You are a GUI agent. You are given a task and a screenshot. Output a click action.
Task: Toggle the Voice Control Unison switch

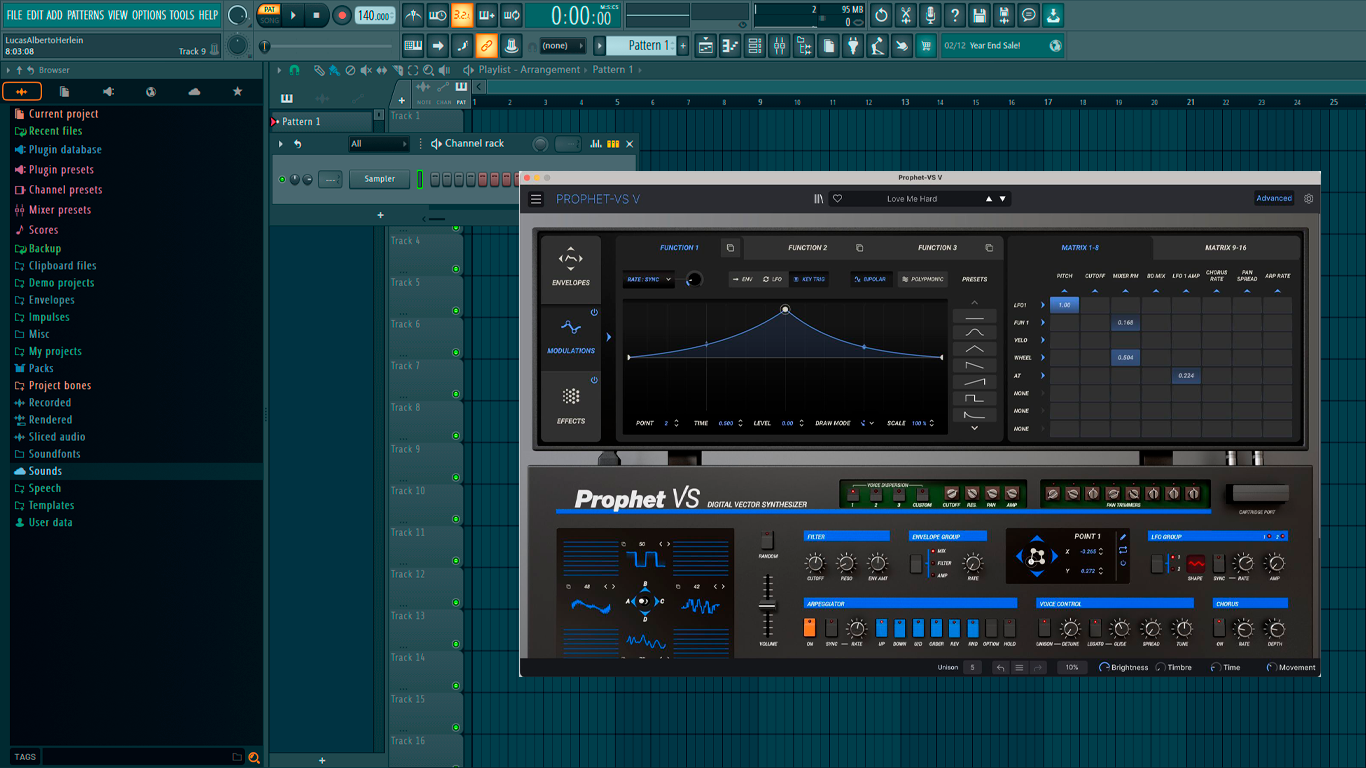point(1044,628)
